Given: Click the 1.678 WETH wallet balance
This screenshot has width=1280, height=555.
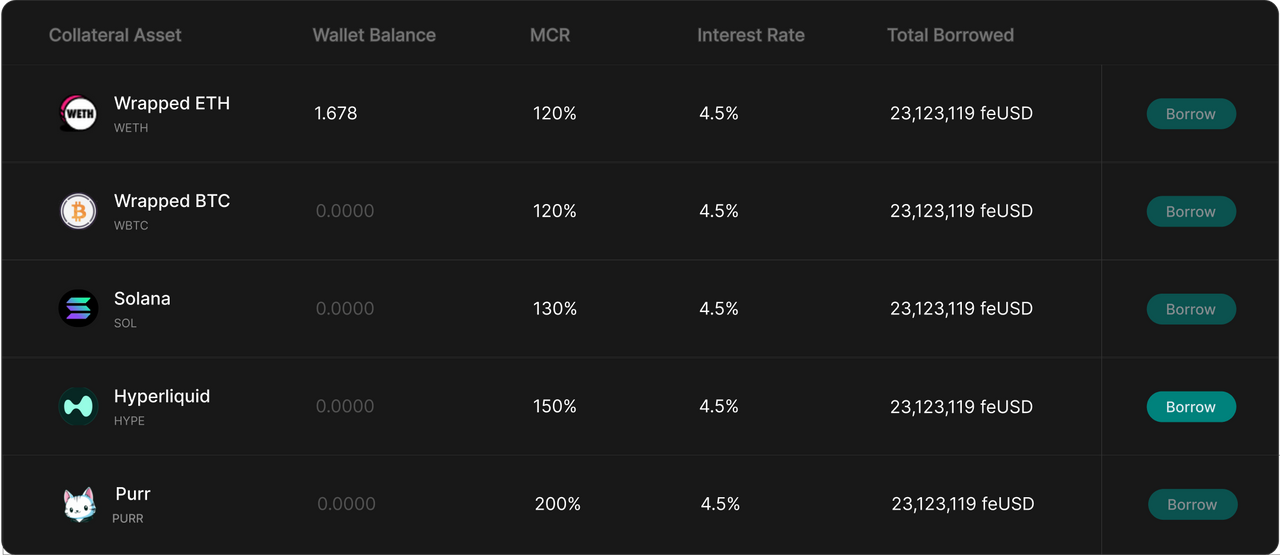Looking at the screenshot, I should coord(336,114).
